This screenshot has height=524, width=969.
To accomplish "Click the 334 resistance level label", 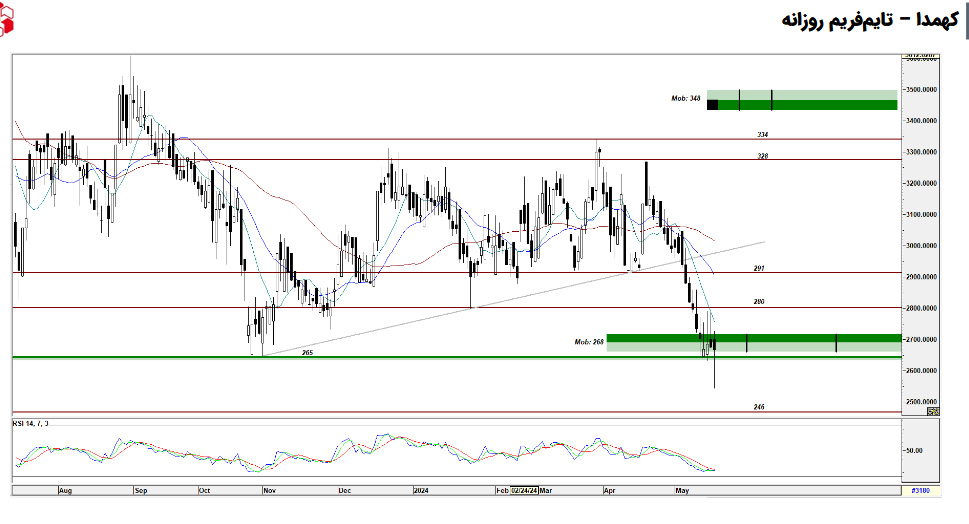I will pos(762,134).
